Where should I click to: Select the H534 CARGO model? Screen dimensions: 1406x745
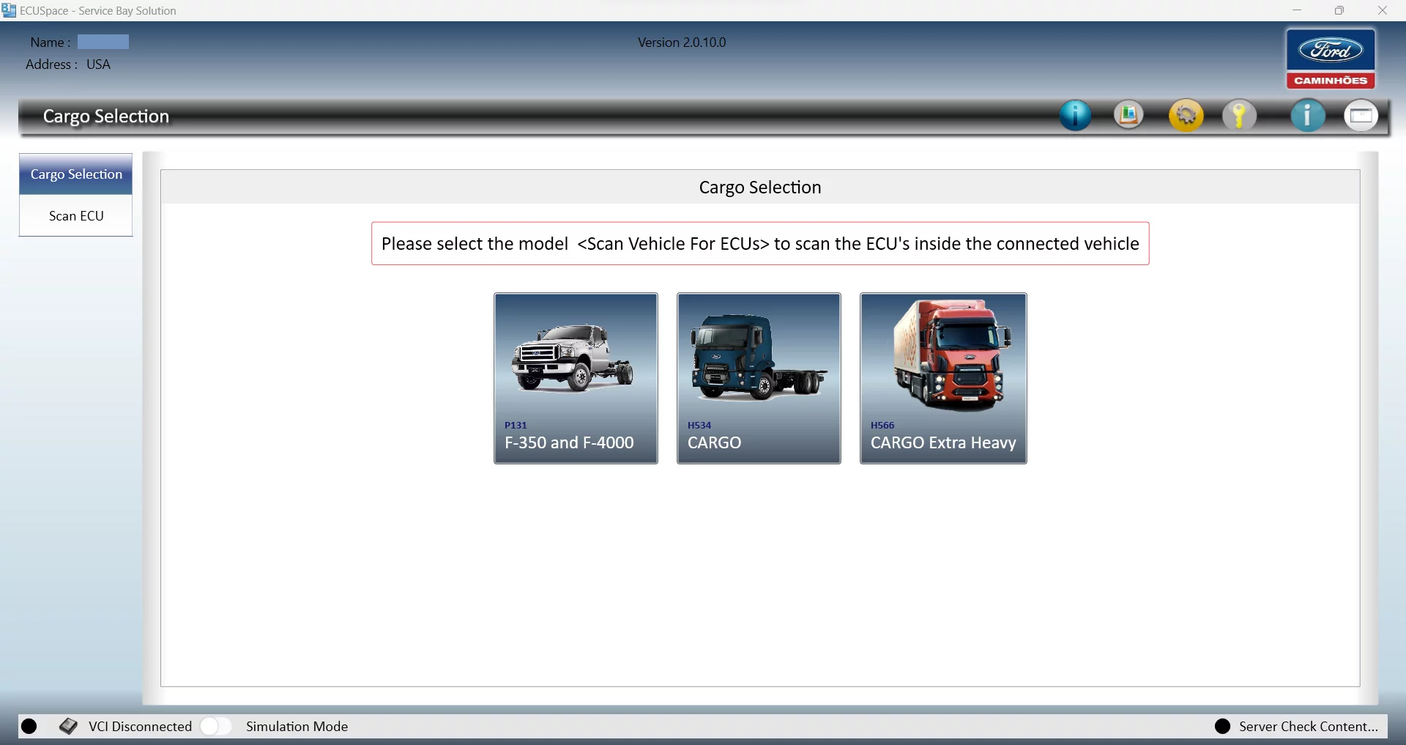[x=758, y=378]
